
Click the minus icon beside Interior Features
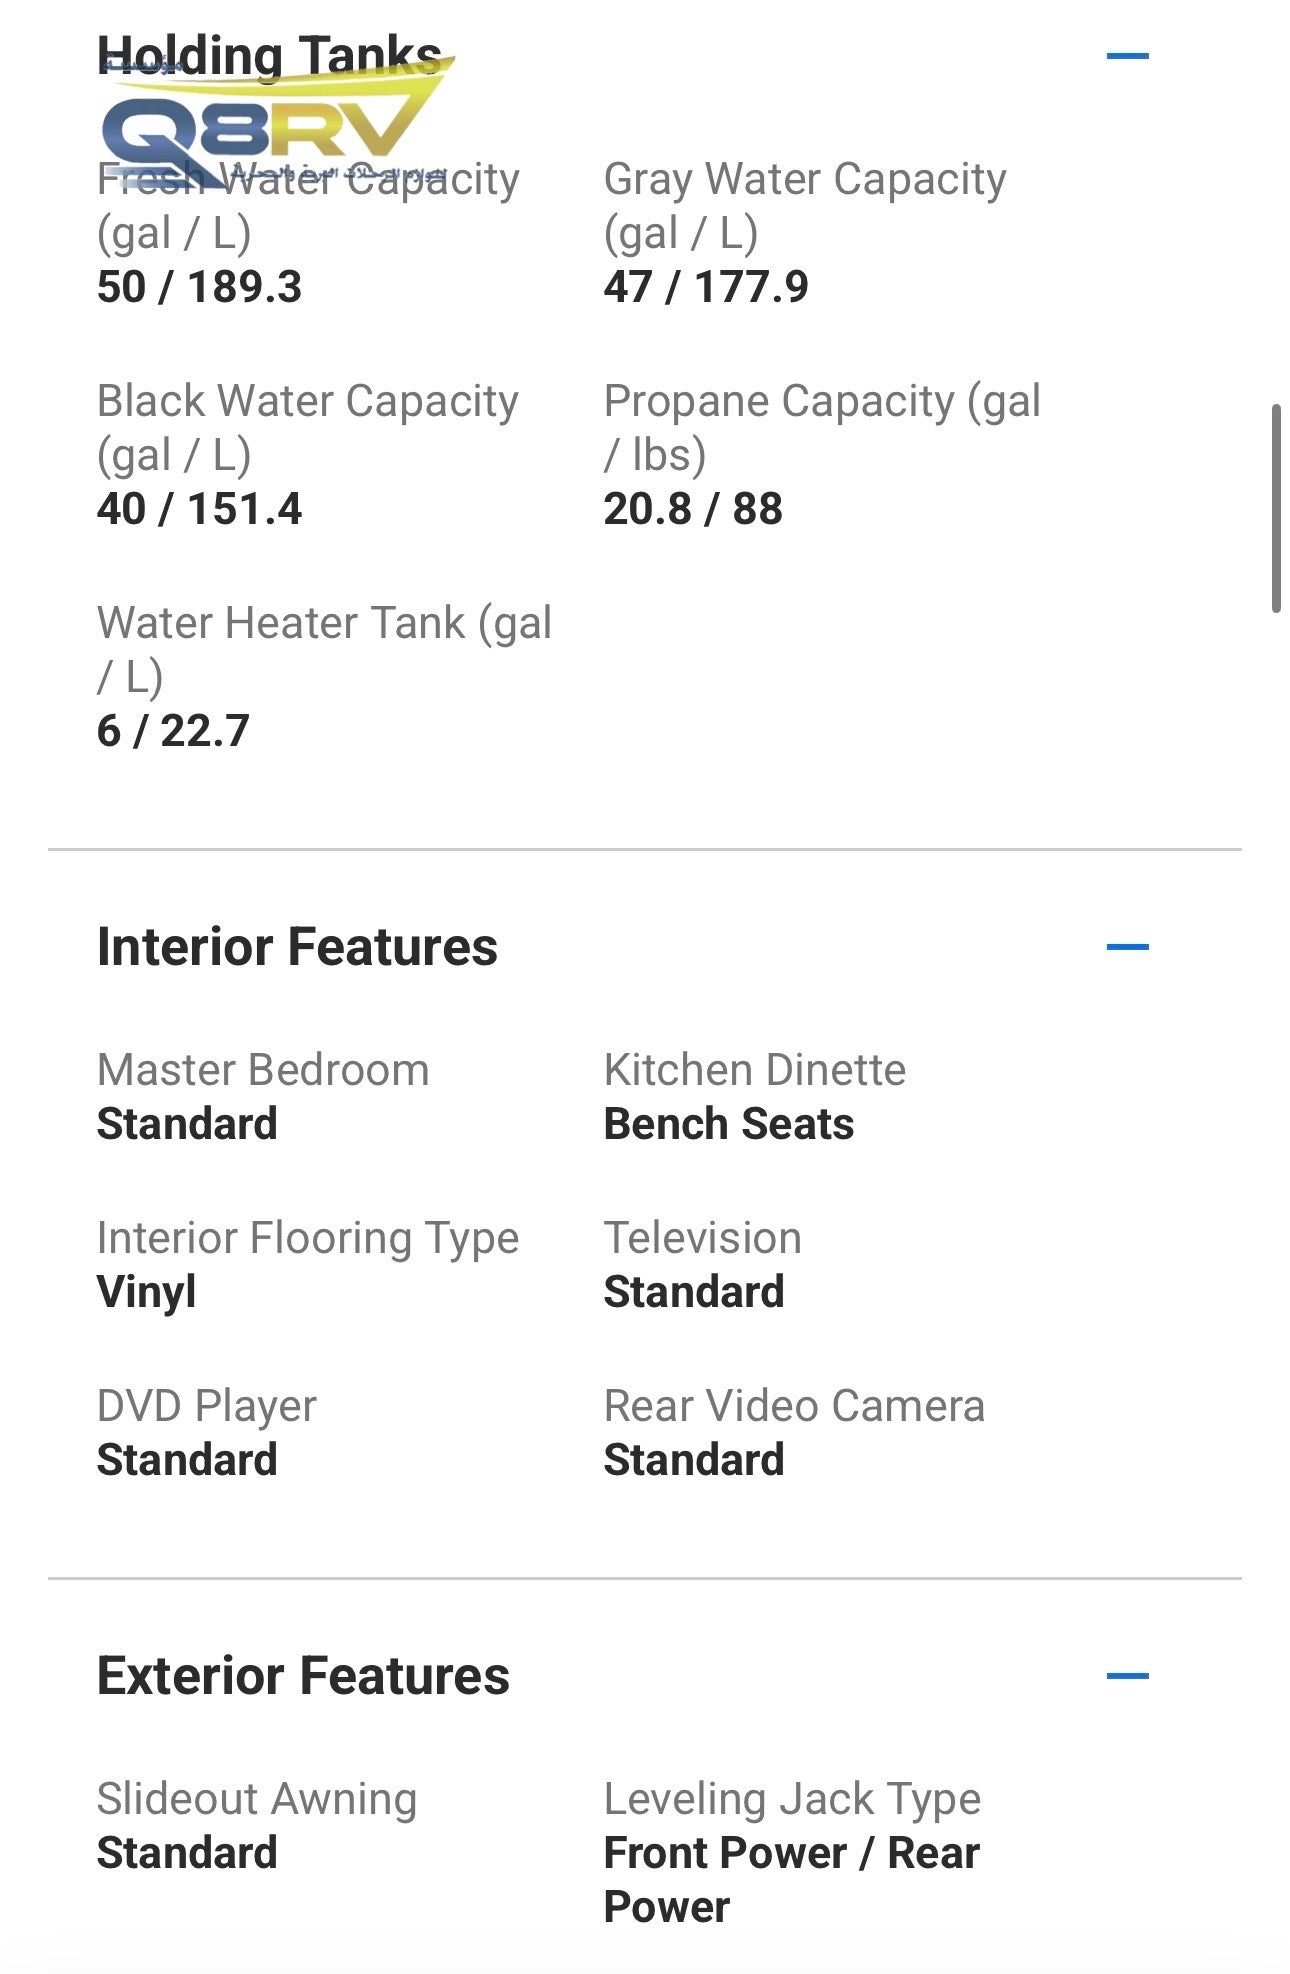tap(1127, 946)
